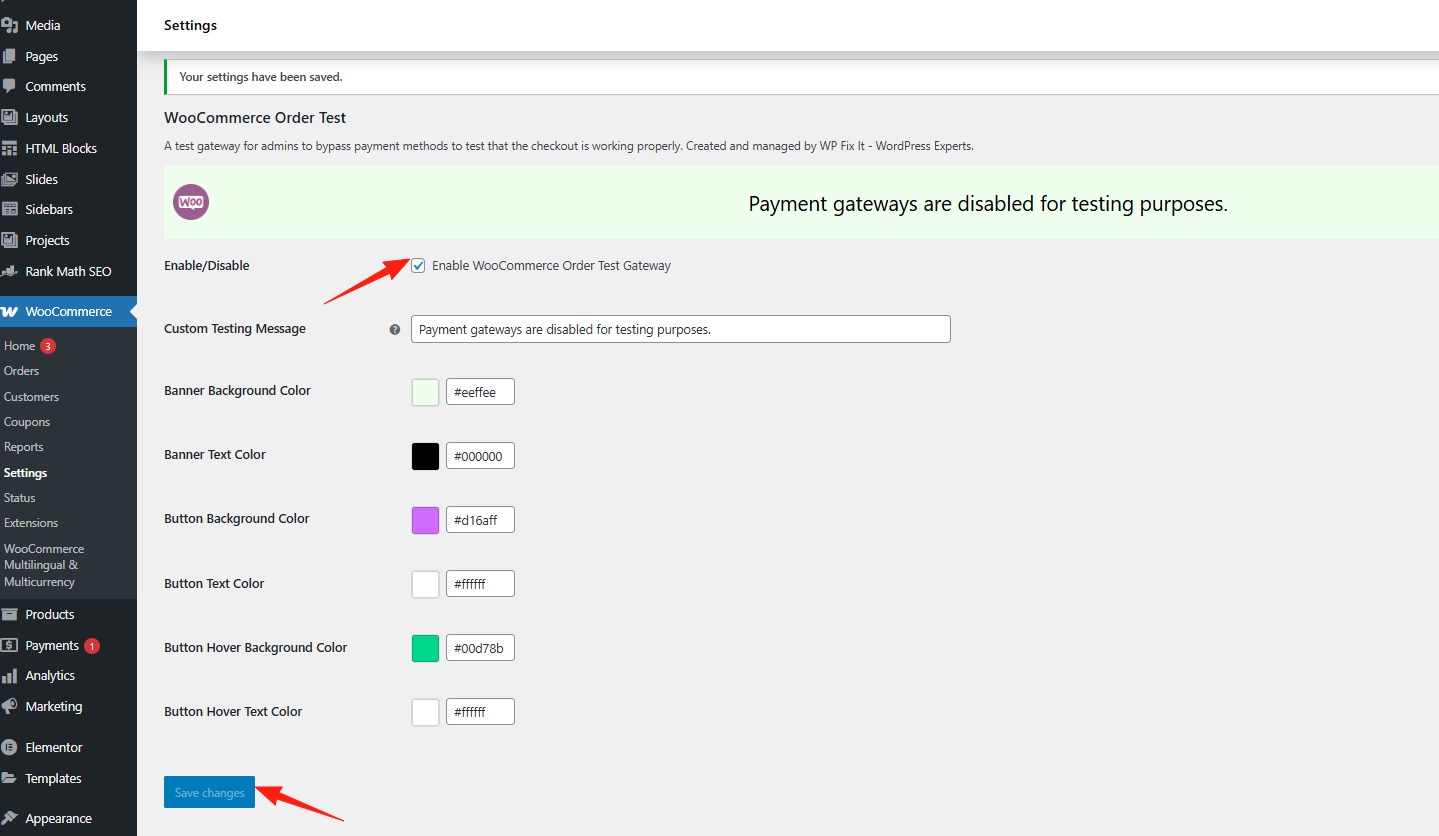Click the Save changes button
The width and height of the screenshot is (1439, 836).
tap(209, 791)
